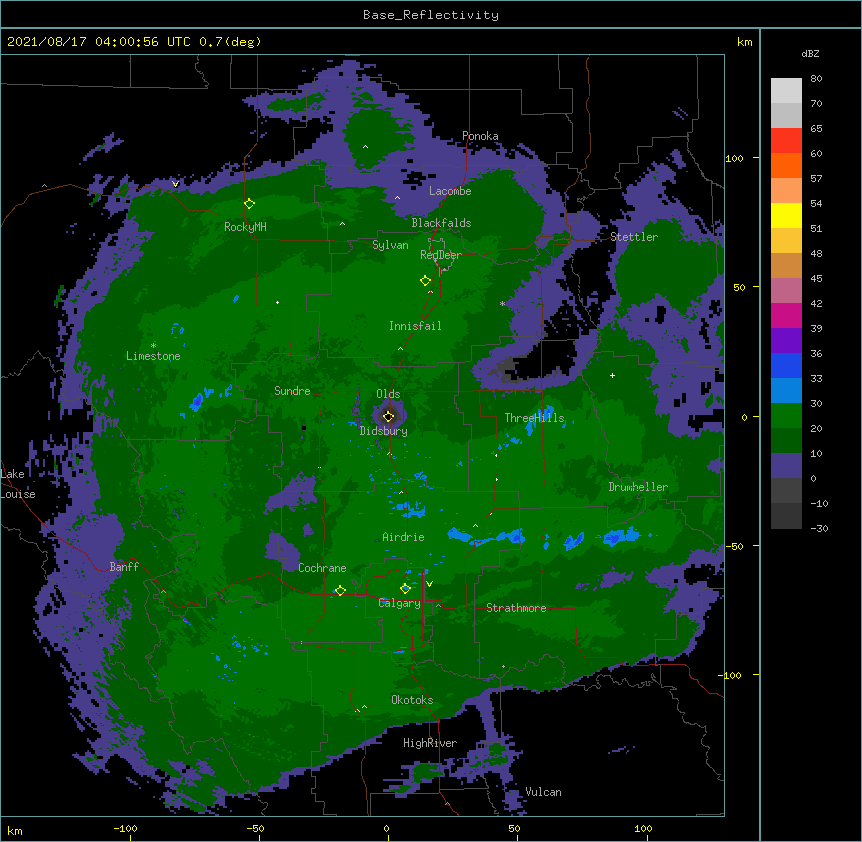Click the Stettler city label

[634, 237]
